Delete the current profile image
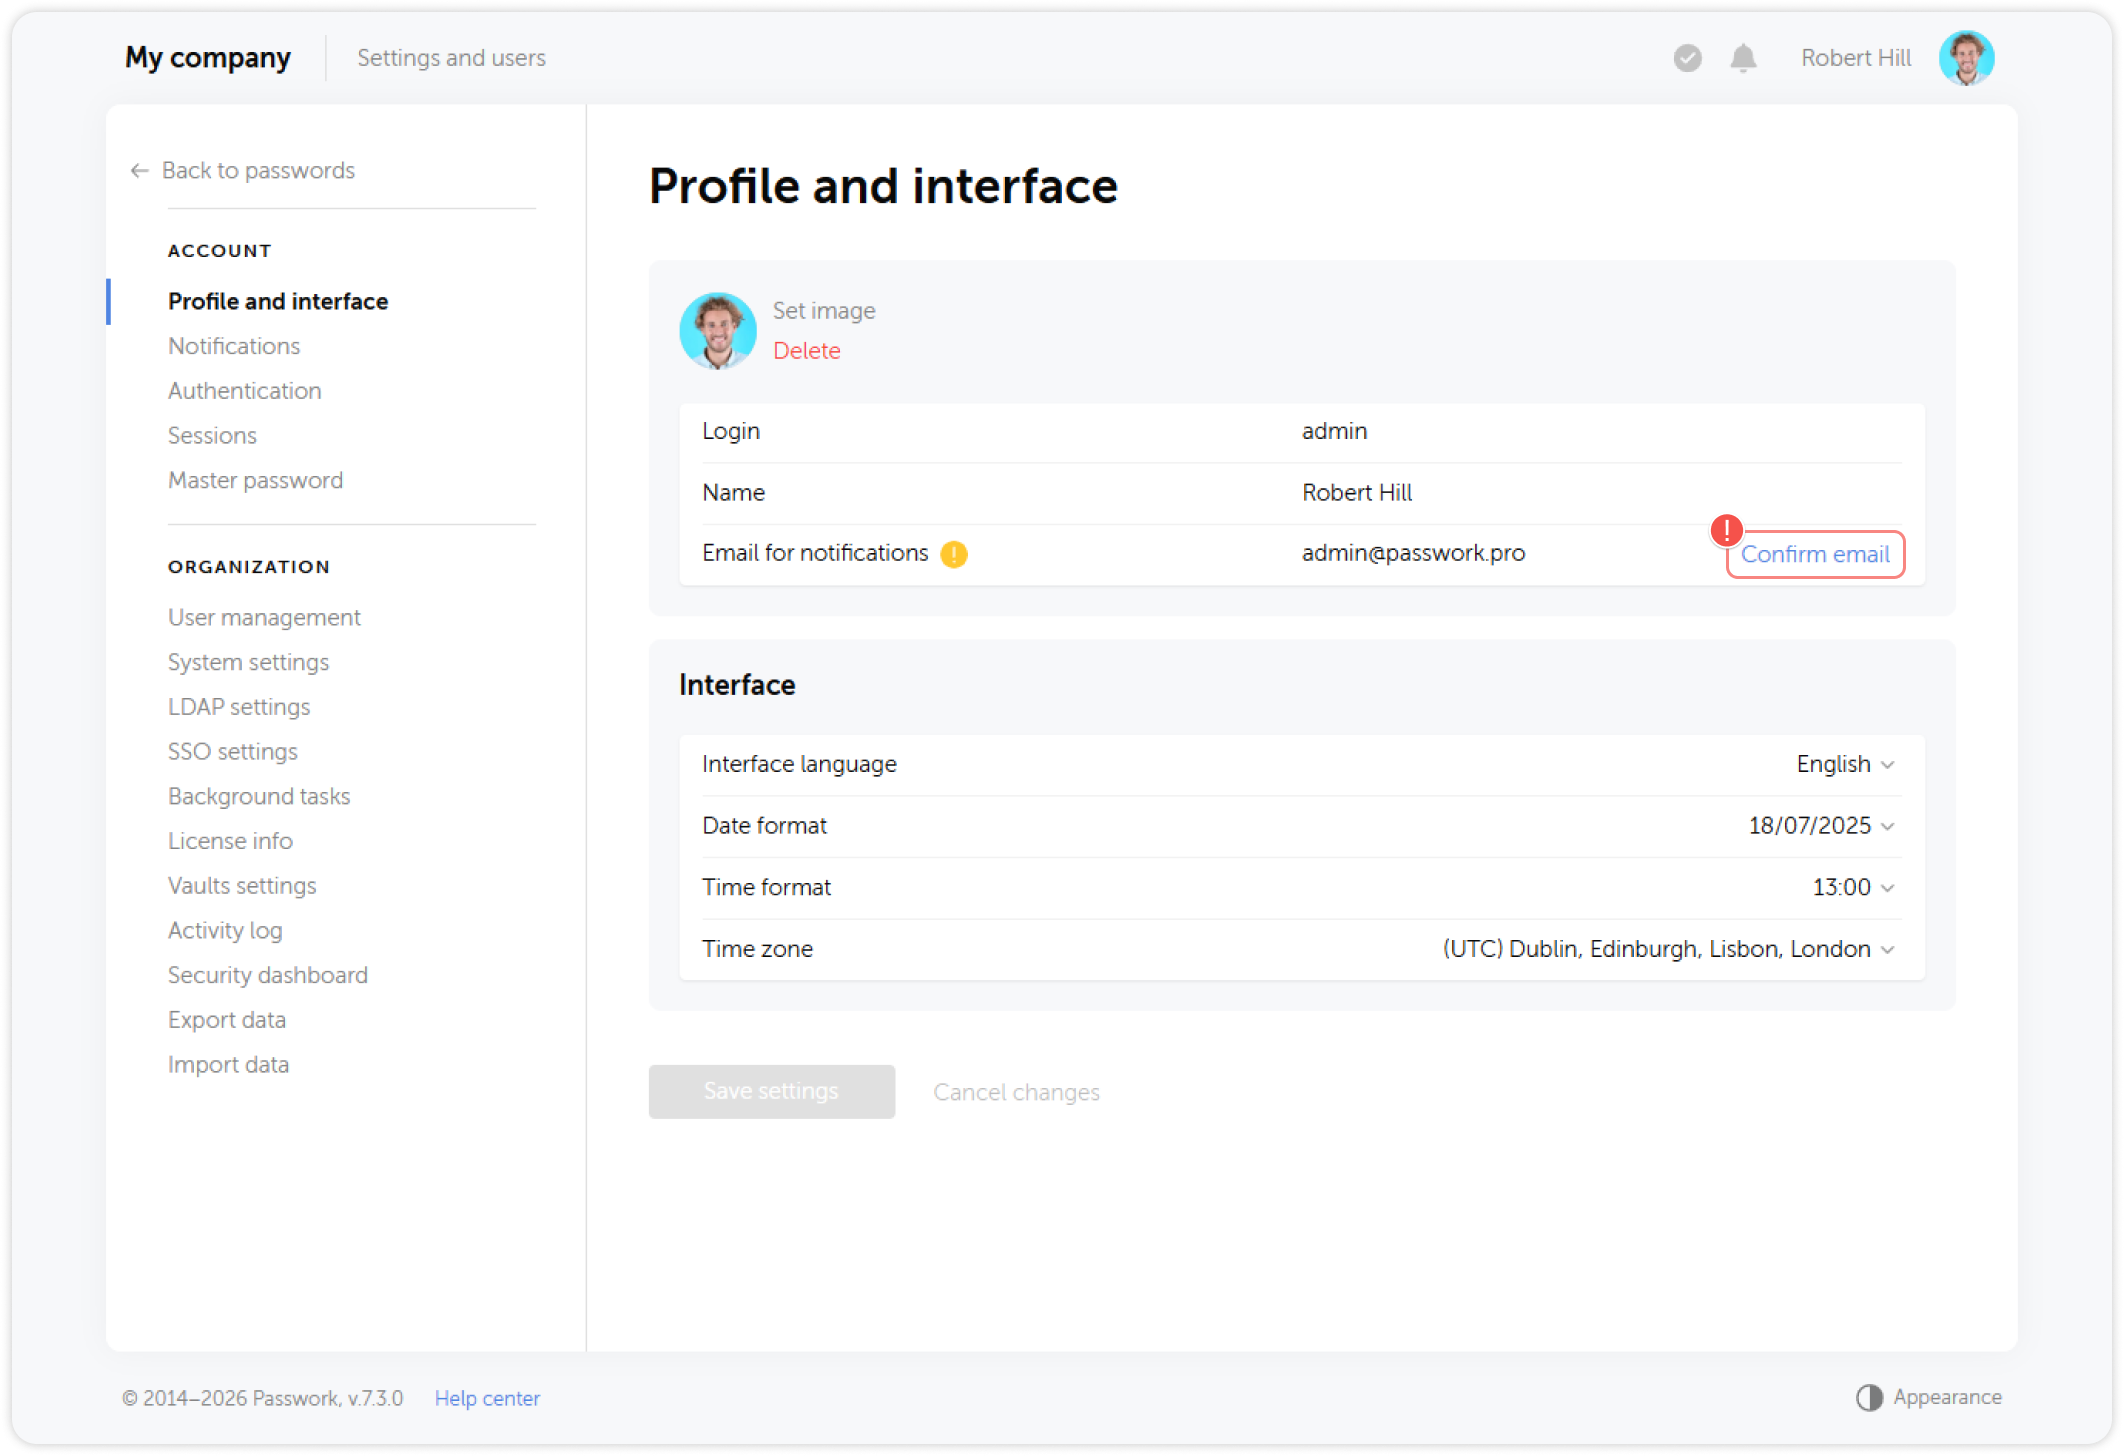The image size is (2124, 1456). pos(806,351)
